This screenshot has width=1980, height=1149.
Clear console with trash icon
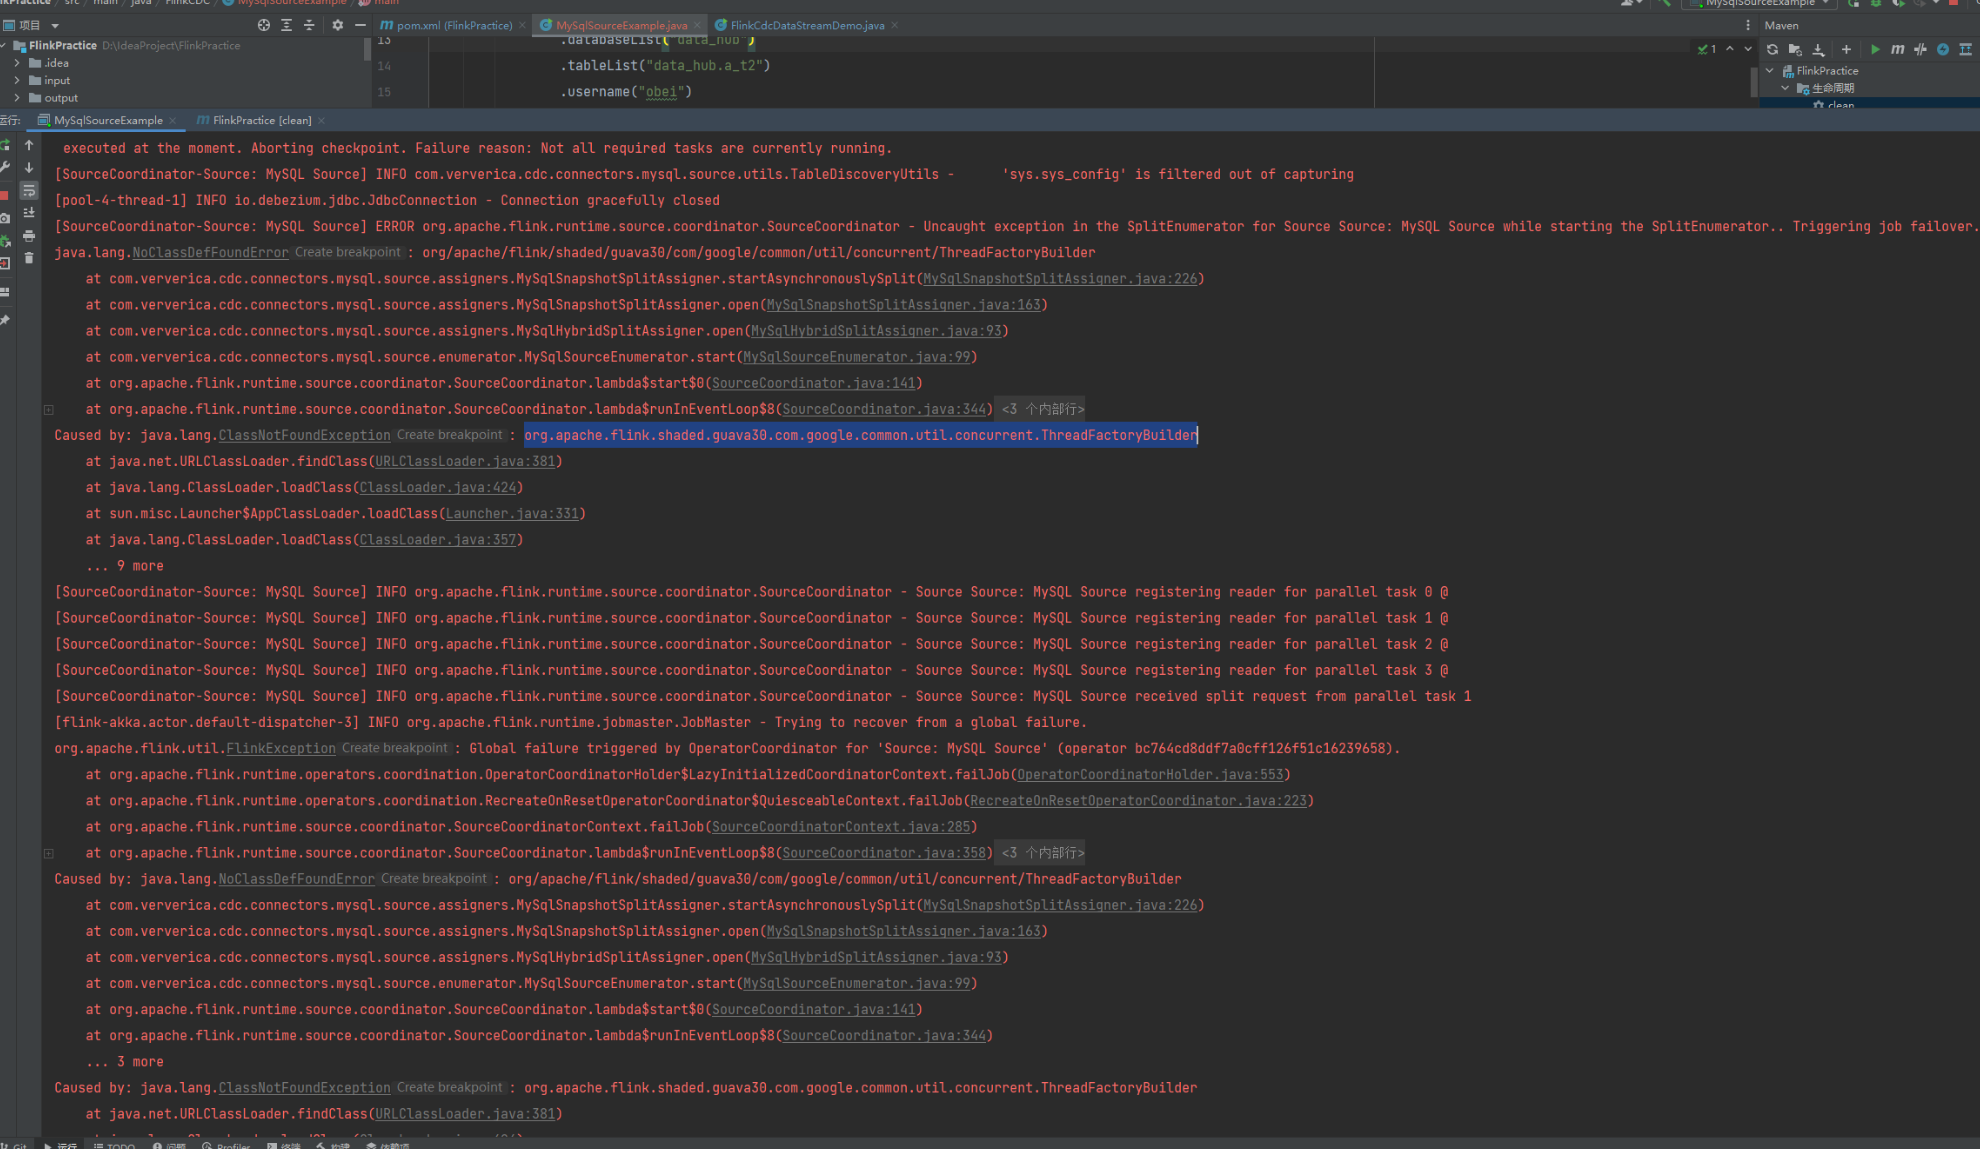point(29,258)
